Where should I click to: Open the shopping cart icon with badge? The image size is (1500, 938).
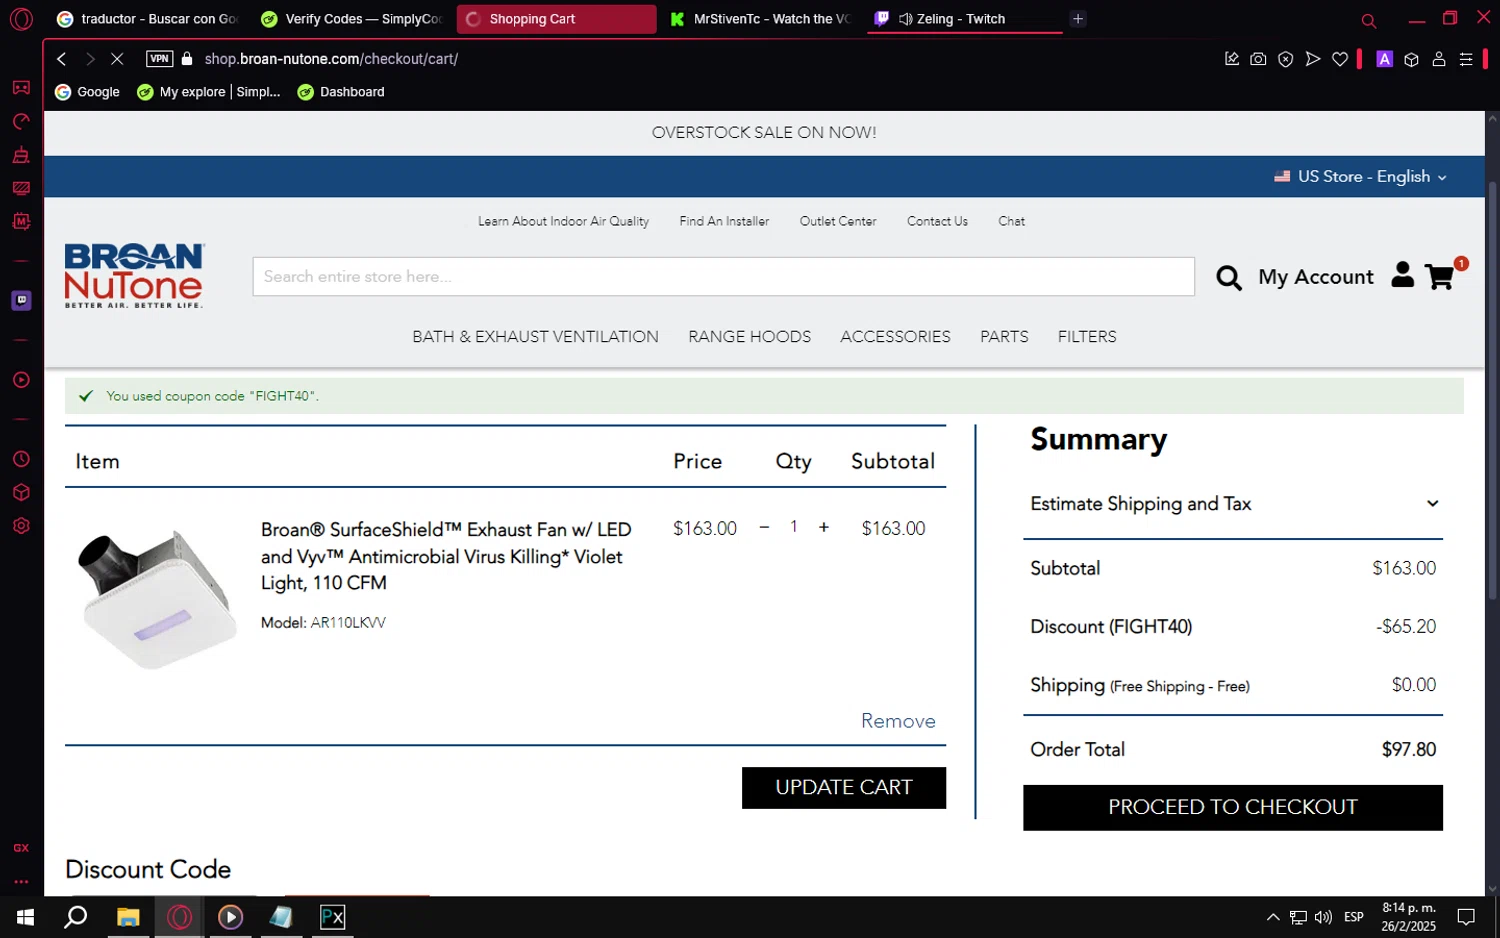1440,276
